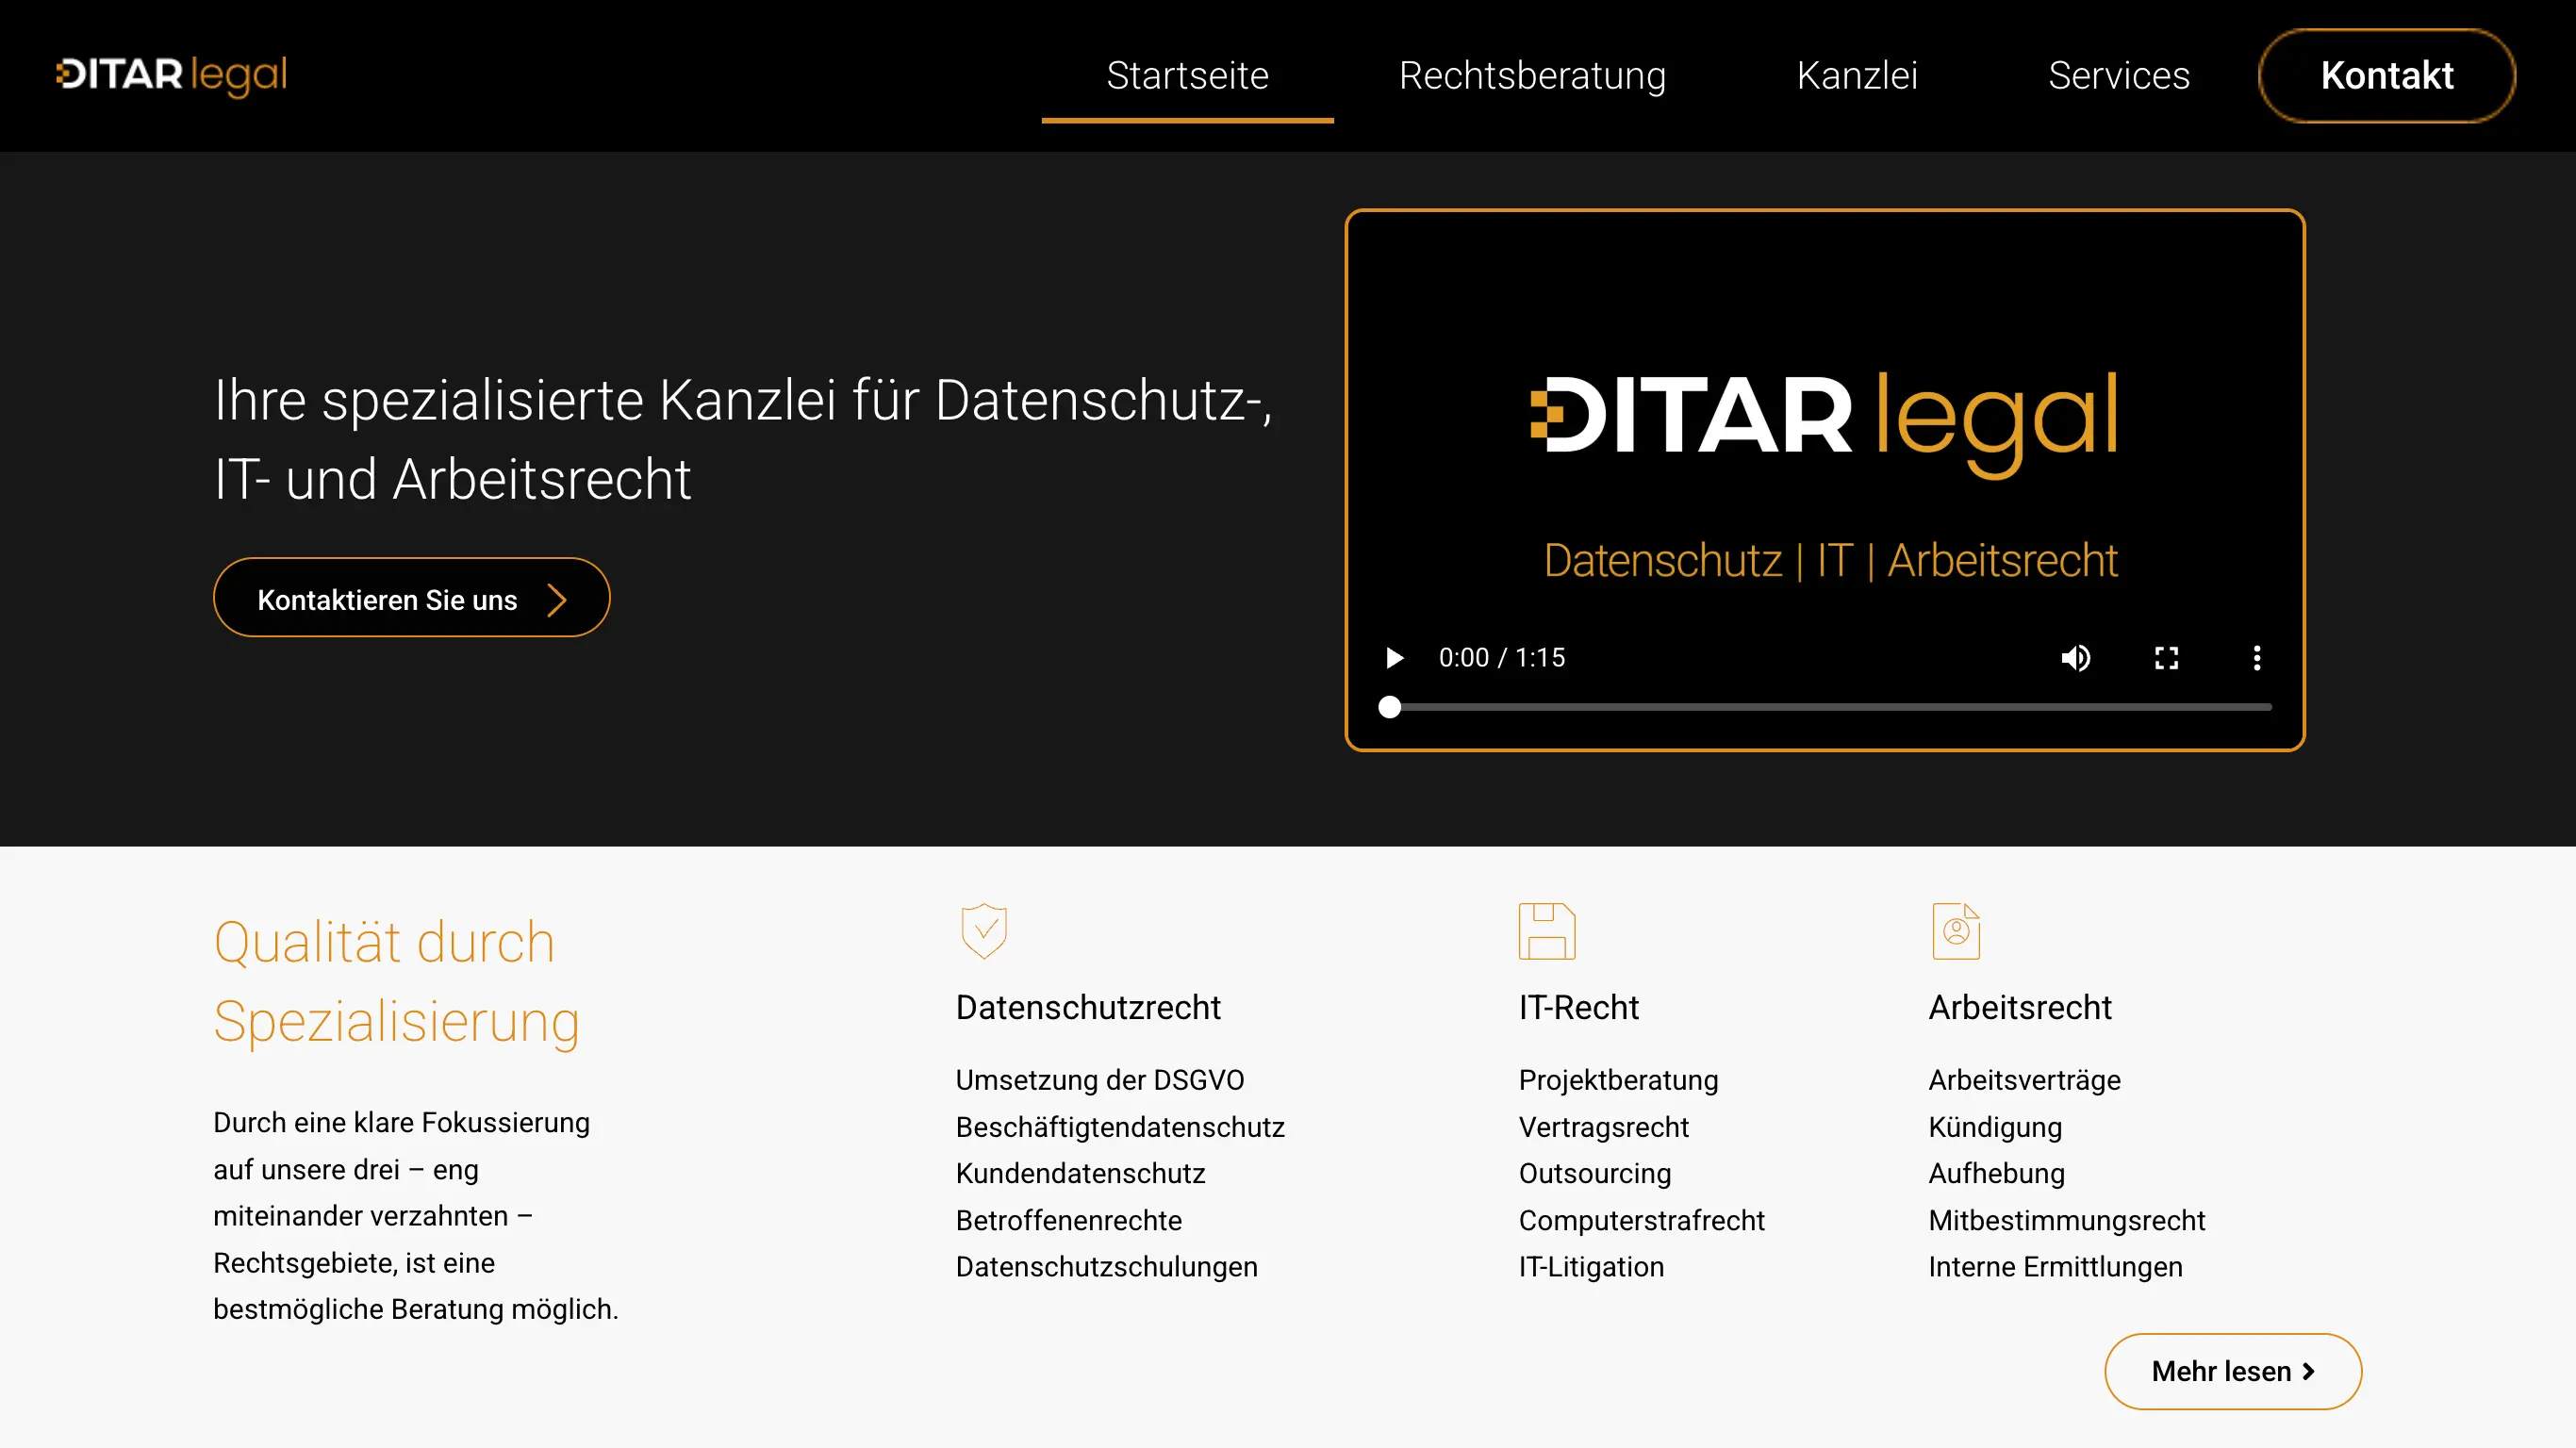The width and height of the screenshot is (2576, 1448).
Task: Enter fullscreen video mode
Action: point(2166,657)
